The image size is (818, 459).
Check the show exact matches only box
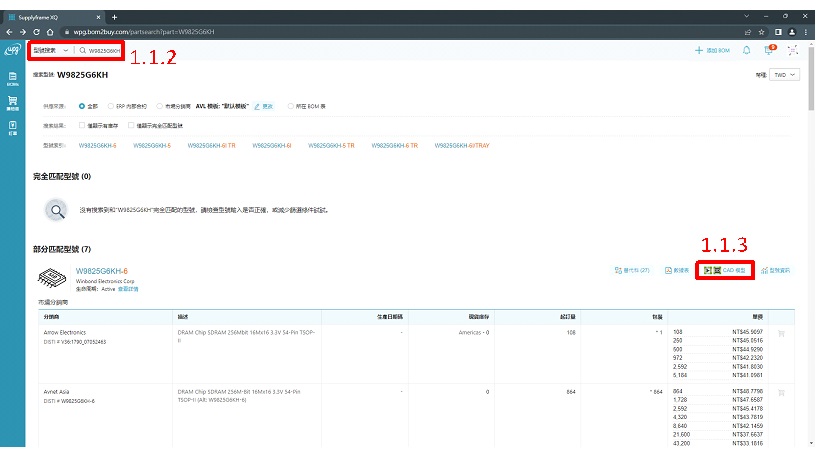click(x=130, y=125)
